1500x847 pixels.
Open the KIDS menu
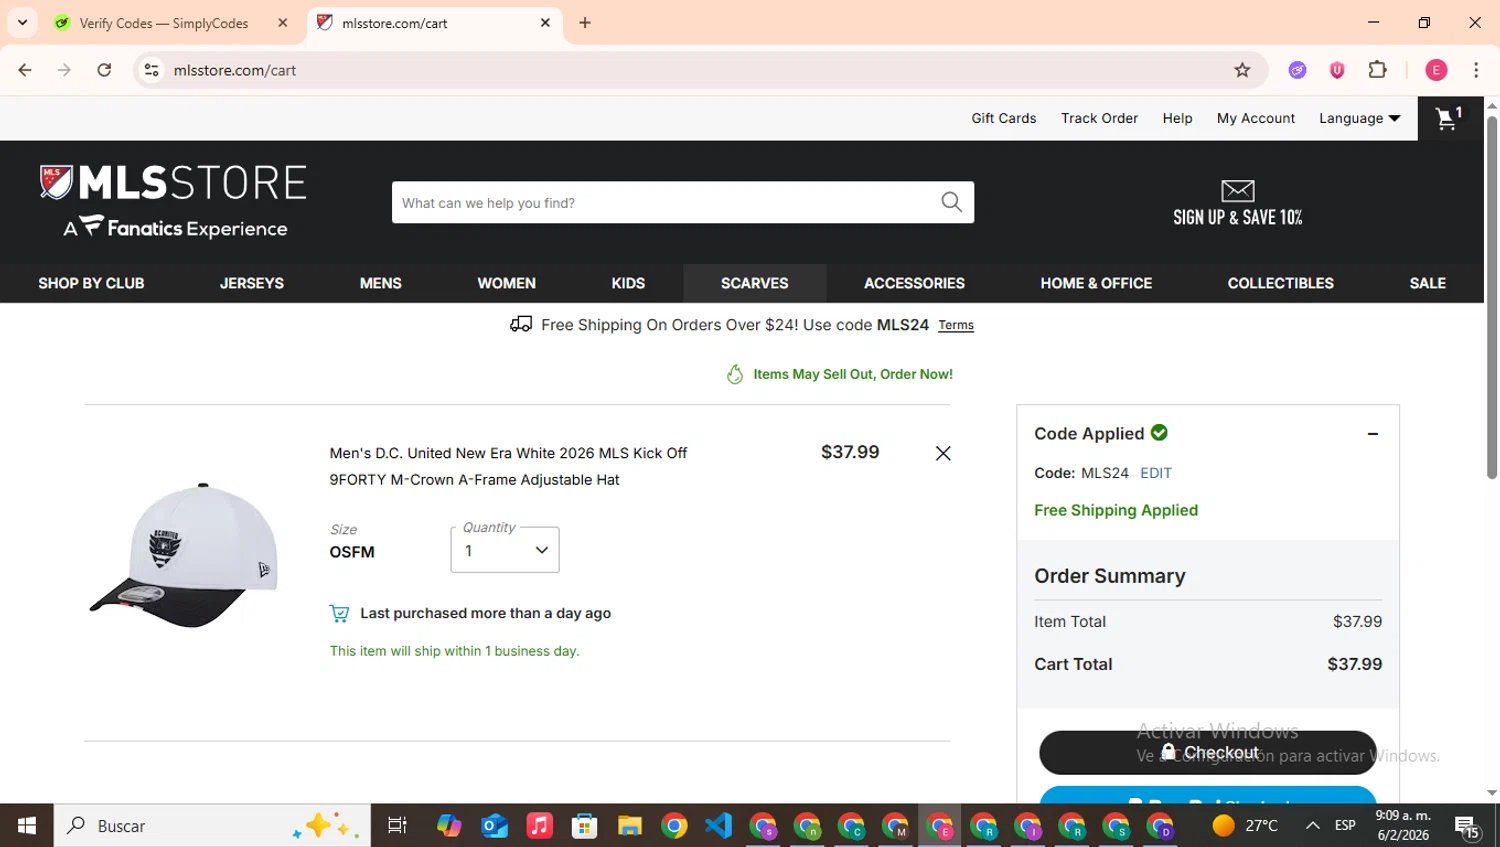[x=628, y=283]
